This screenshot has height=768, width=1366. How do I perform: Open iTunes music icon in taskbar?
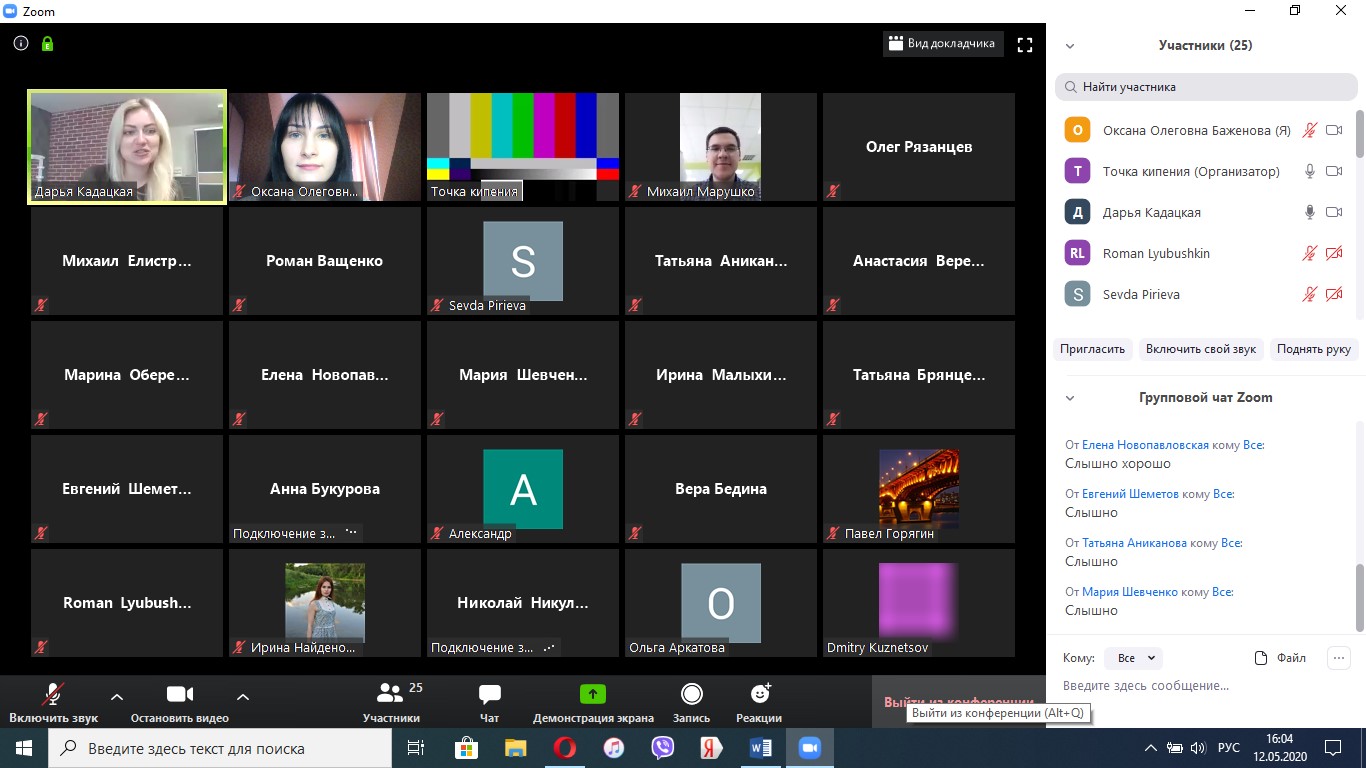pyautogui.click(x=613, y=748)
